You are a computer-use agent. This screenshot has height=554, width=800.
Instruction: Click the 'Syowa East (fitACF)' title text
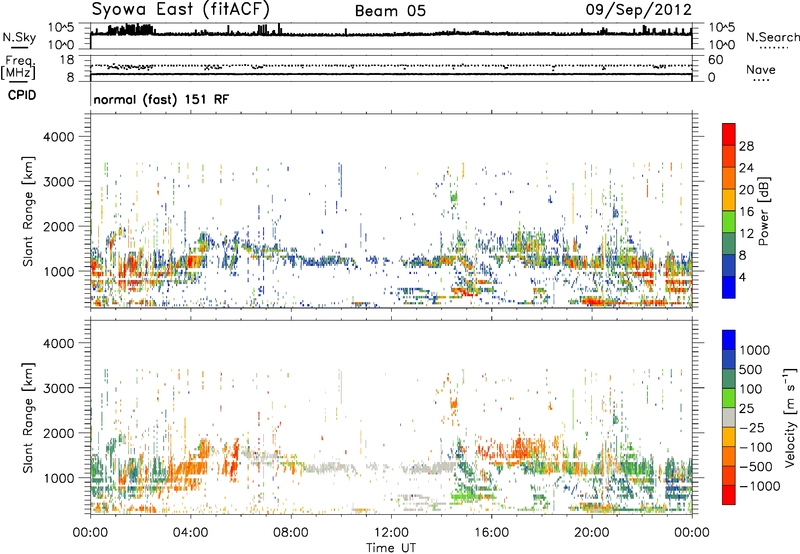[181, 10]
